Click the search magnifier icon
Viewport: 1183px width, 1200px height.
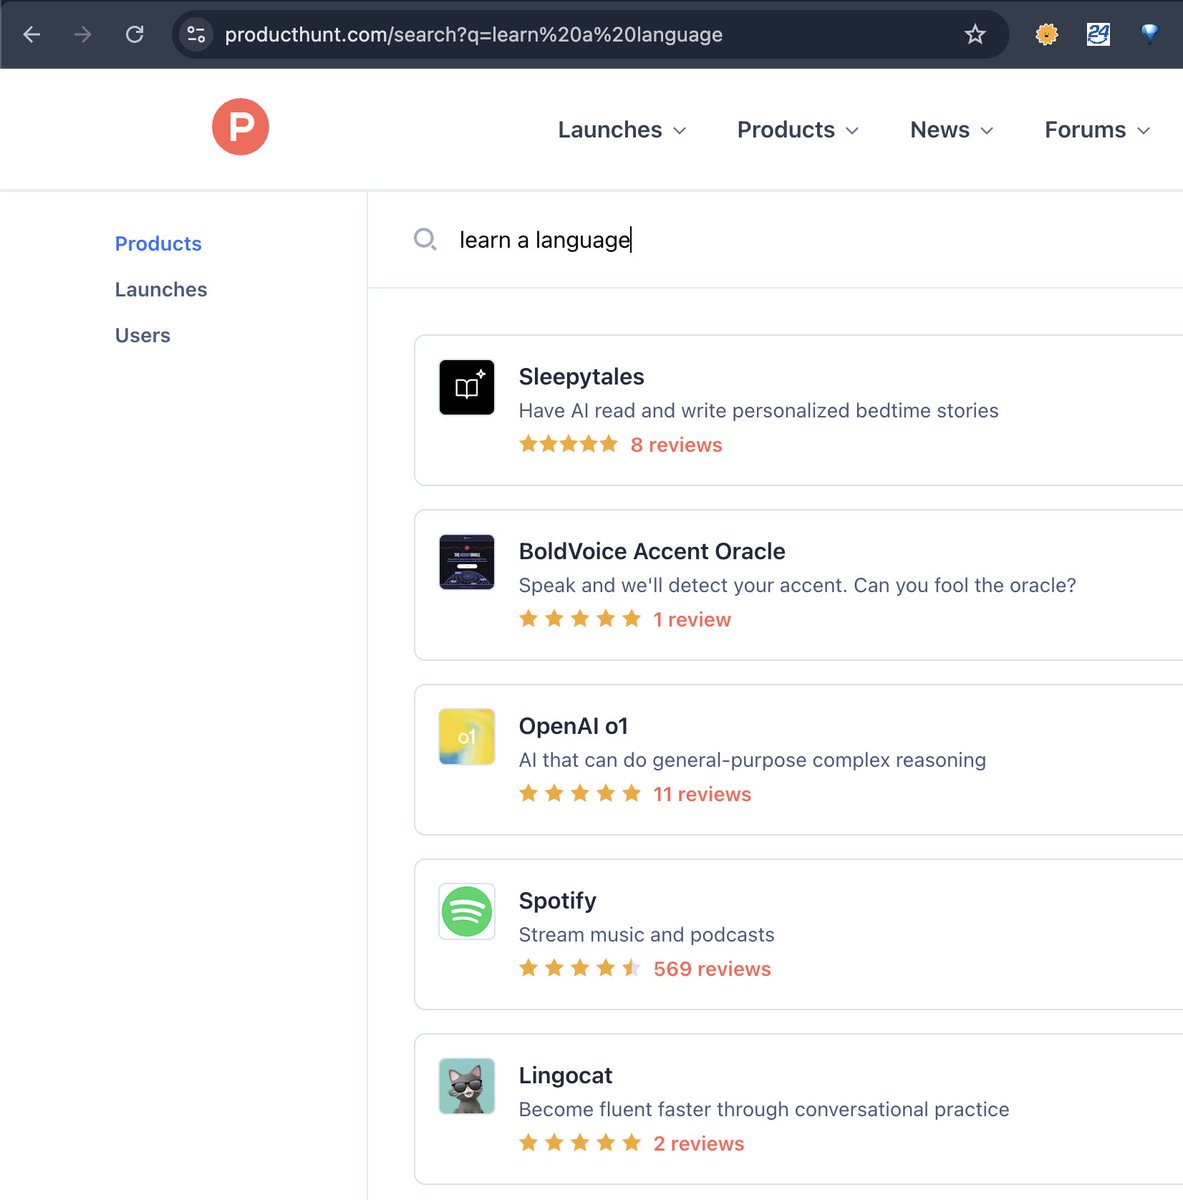pos(425,239)
